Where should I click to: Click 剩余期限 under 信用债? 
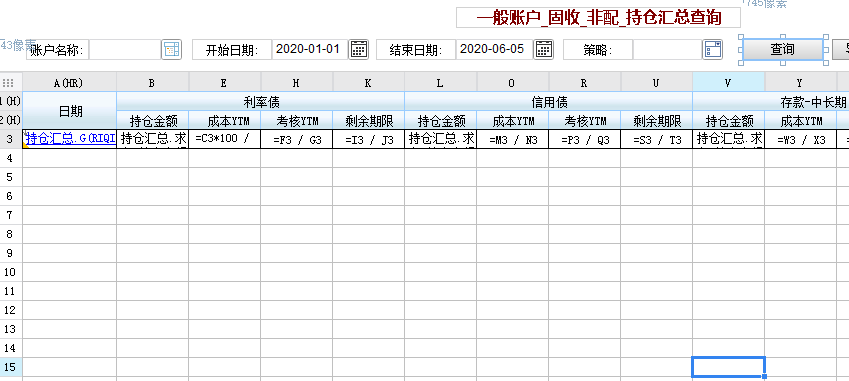657,120
